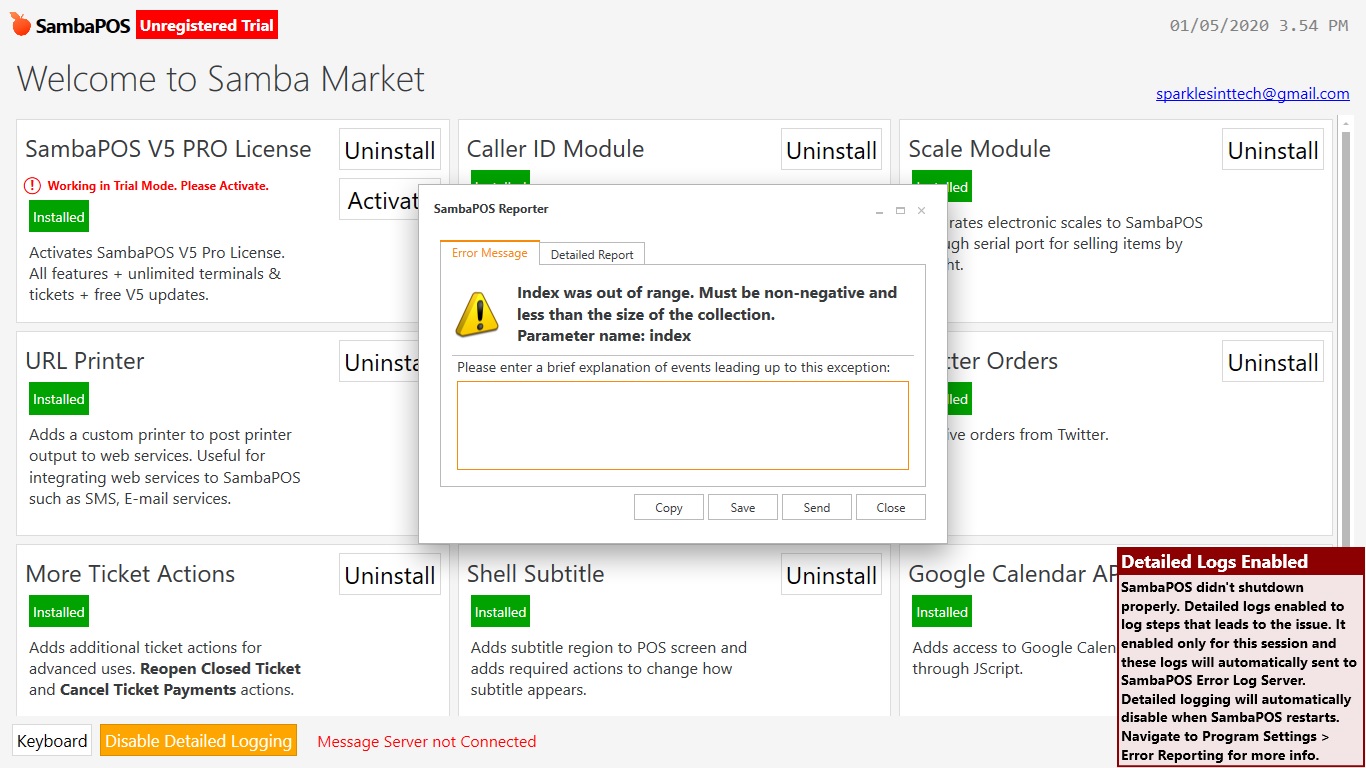The width and height of the screenshot is (1366, 768).
Task: Click the SambaPOS apple logo icon
Action: (21, 25)
